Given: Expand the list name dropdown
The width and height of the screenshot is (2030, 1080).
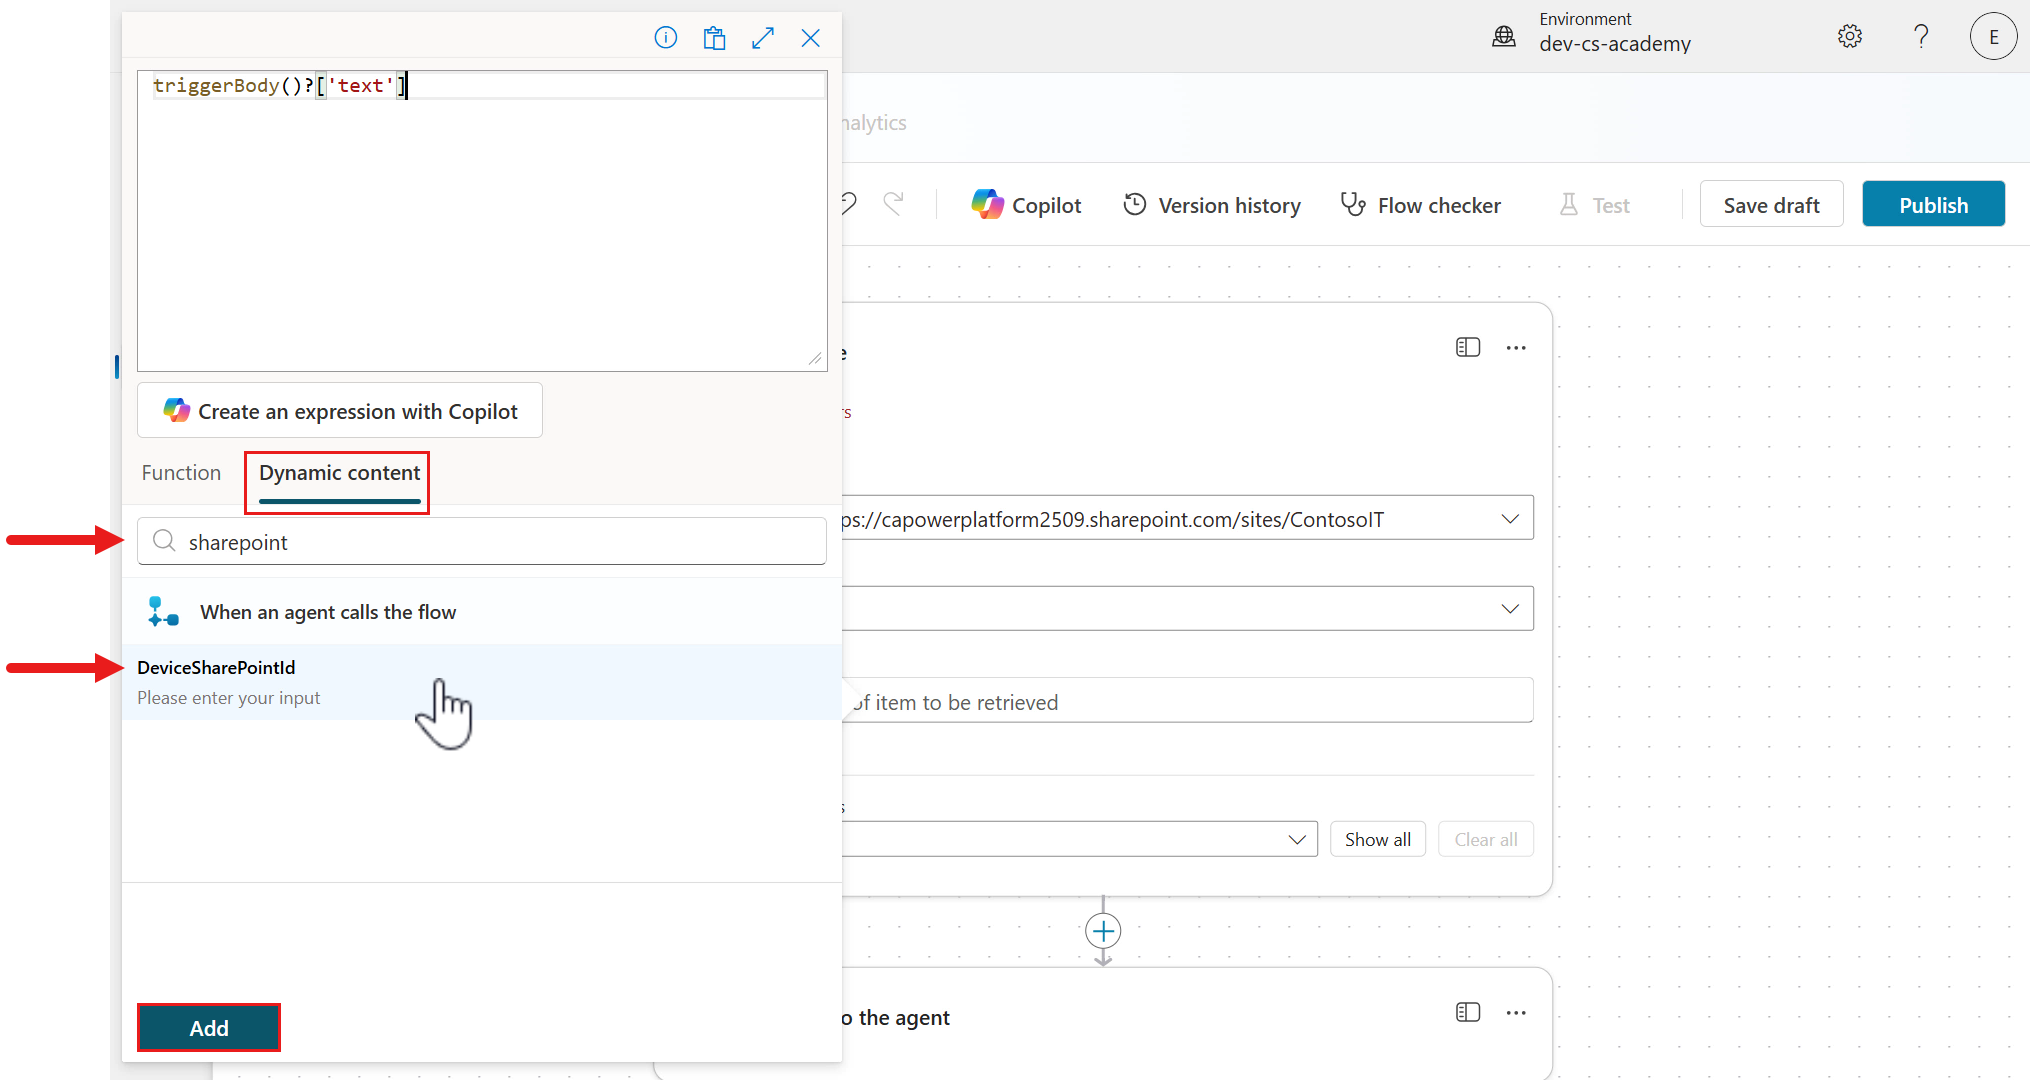Looking at the screenshot, I should (1510, 608).
